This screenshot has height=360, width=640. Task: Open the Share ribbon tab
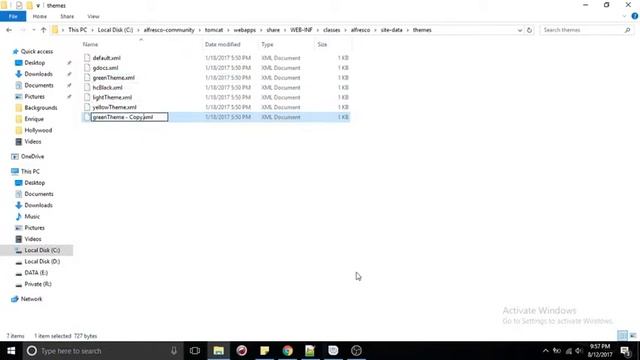click(x=67, y=16)
